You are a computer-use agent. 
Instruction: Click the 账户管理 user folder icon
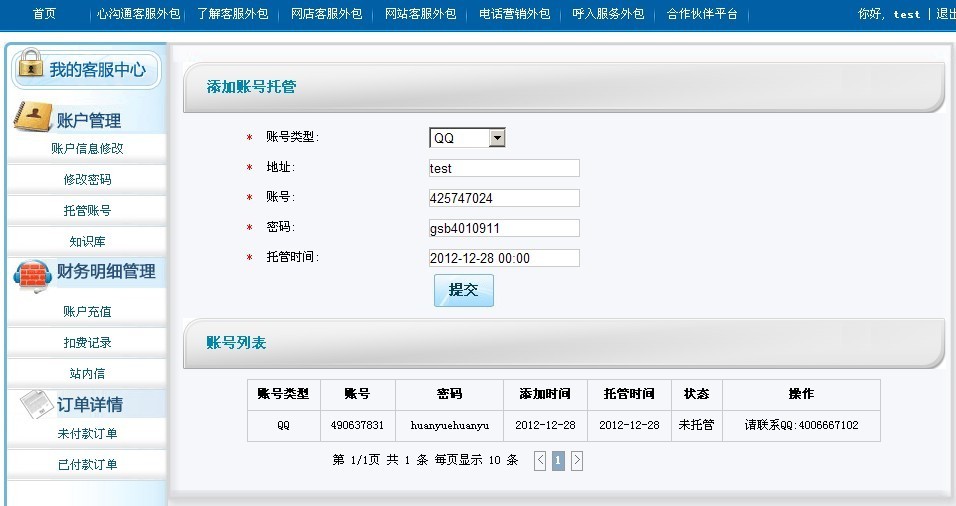(x=32, y=118)
